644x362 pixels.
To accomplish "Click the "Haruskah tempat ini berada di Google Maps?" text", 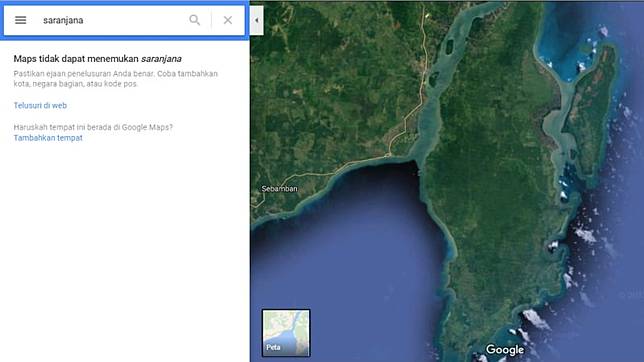I will pyautogui.click(x=93, y=127).
